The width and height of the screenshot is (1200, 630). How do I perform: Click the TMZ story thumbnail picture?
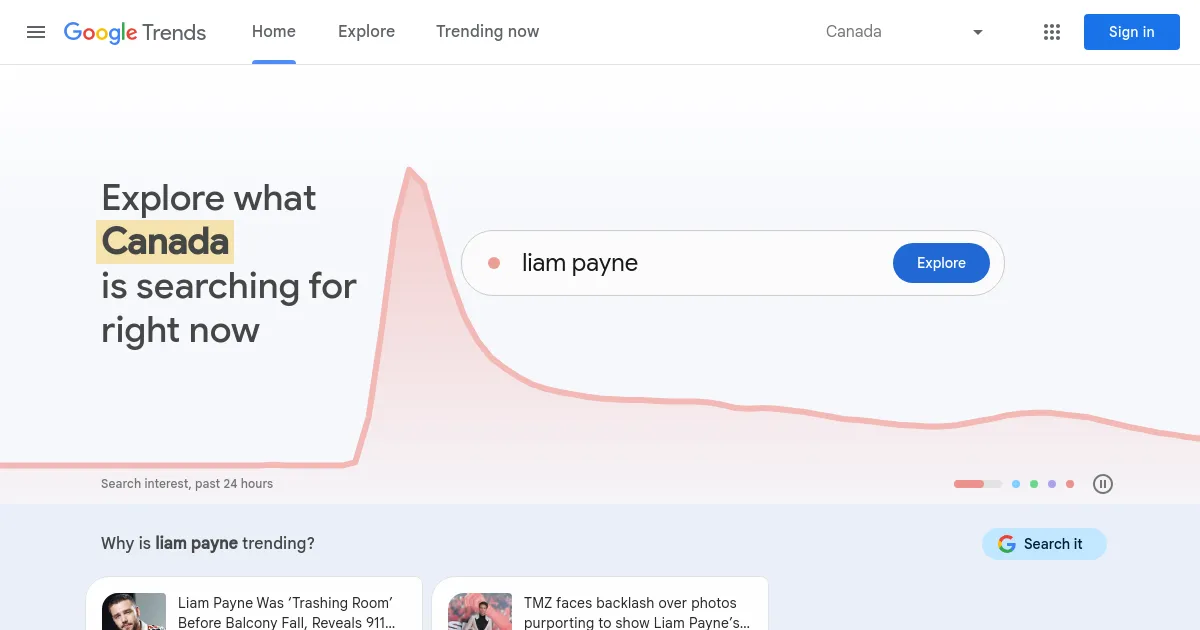(479, 611)
